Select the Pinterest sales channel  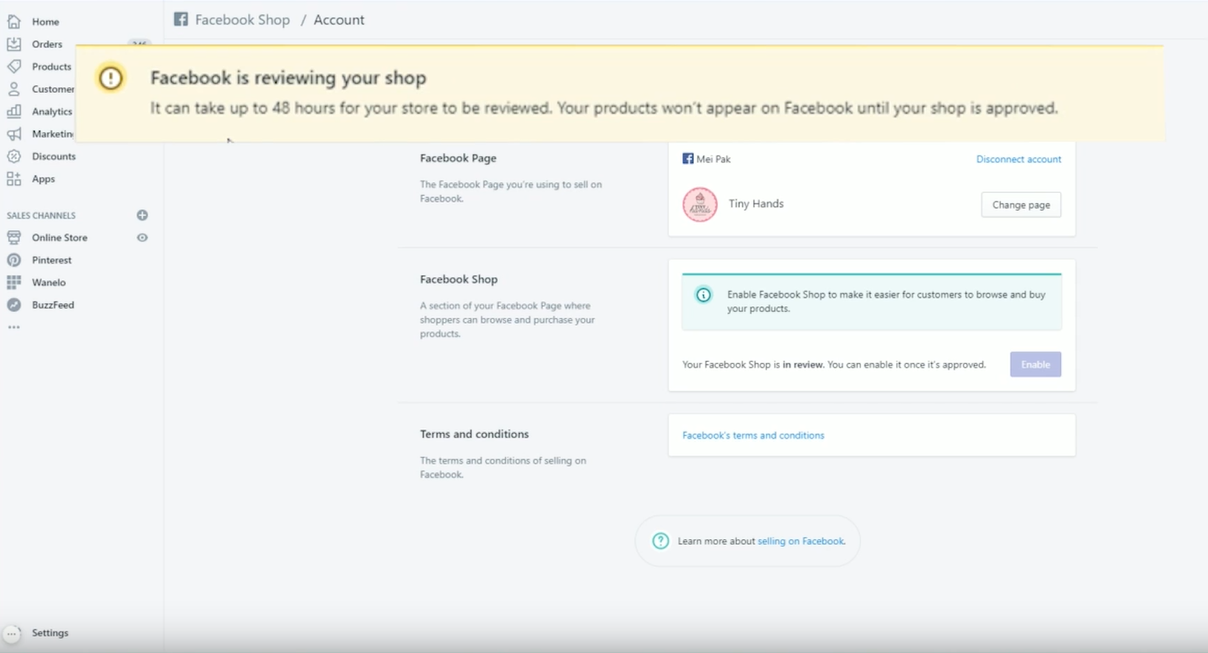click(50, 259)
